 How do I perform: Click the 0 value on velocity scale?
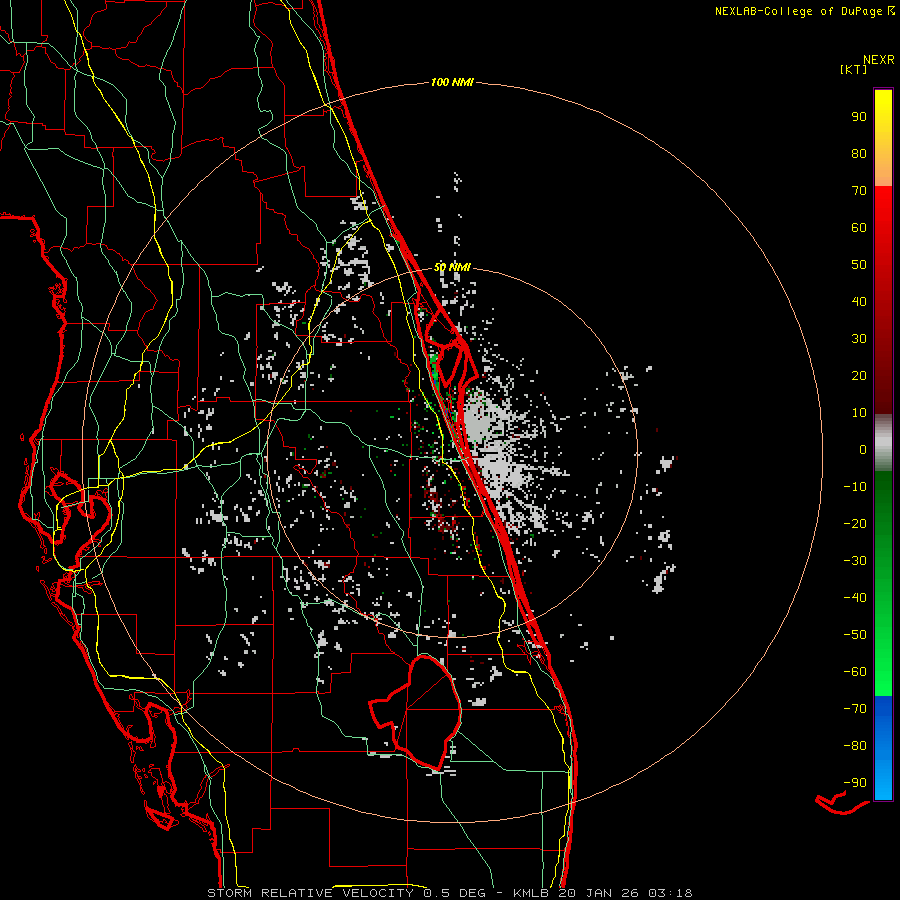pos(863,449)
